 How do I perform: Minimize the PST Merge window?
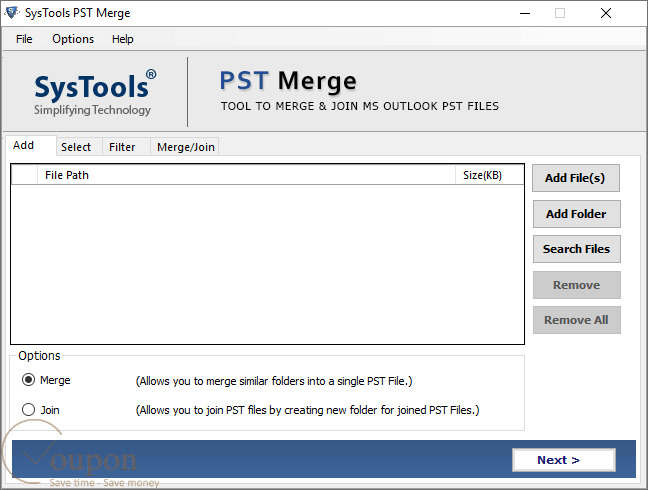525,13
